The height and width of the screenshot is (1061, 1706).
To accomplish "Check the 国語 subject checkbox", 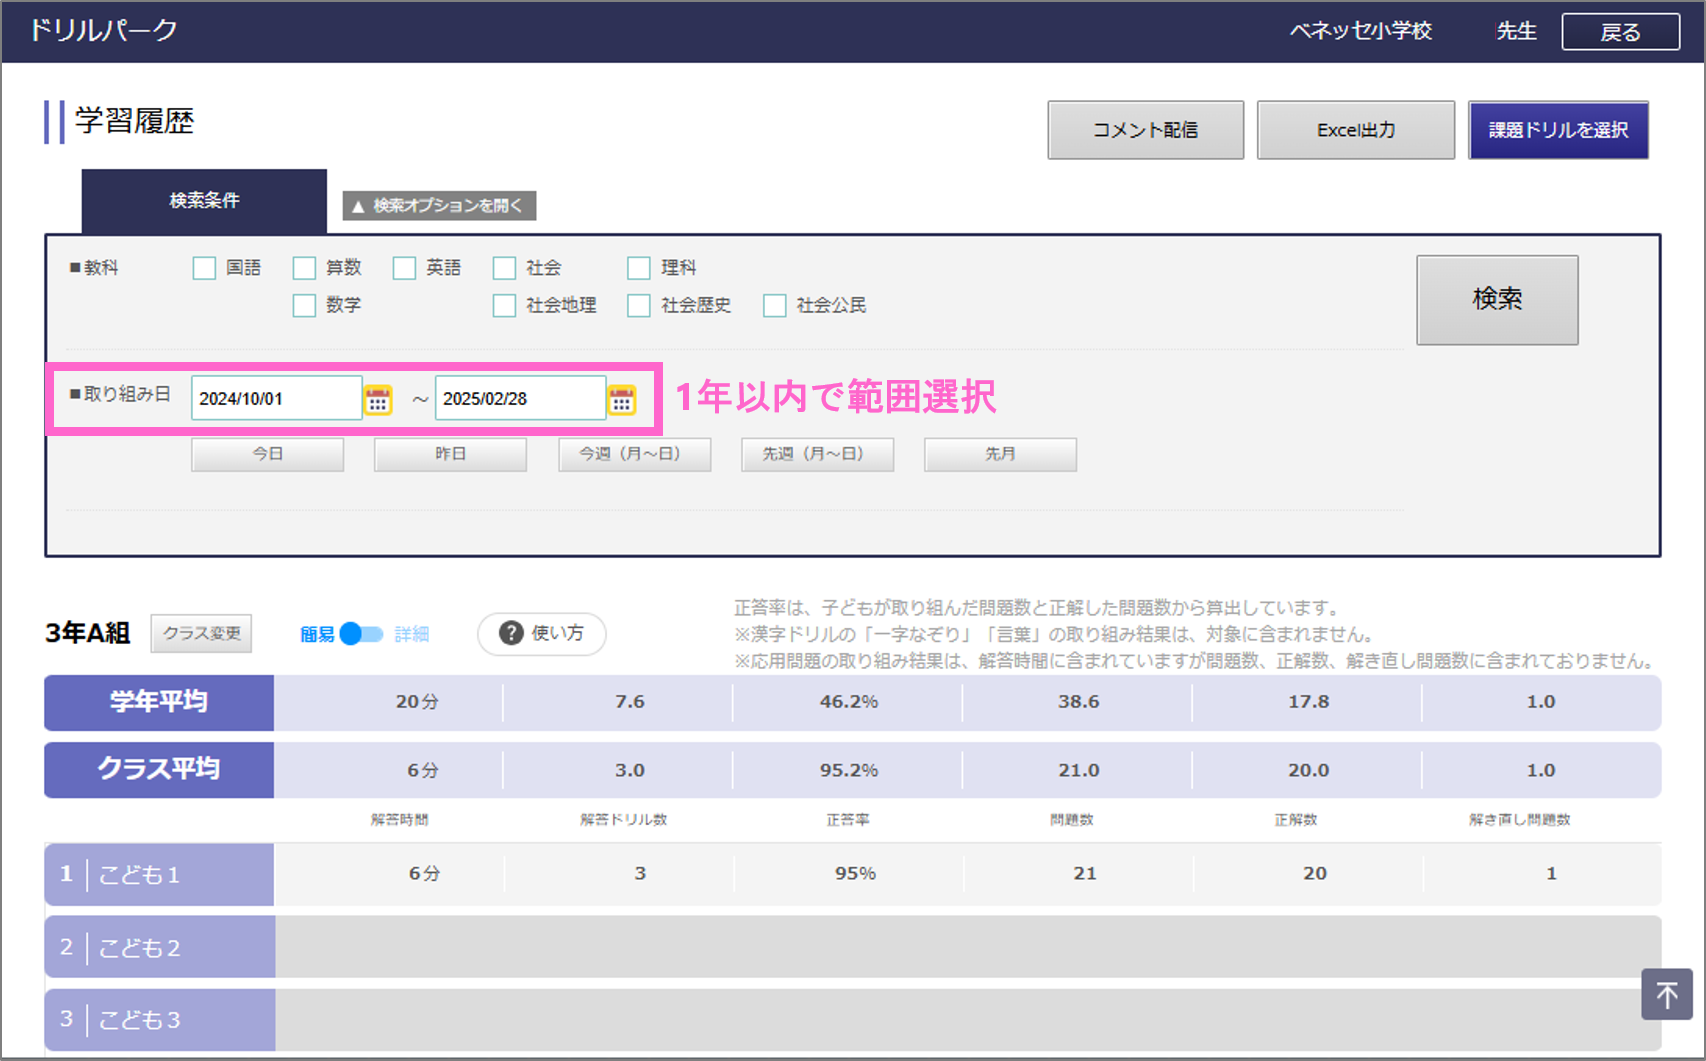I will [x=204, y=268].
